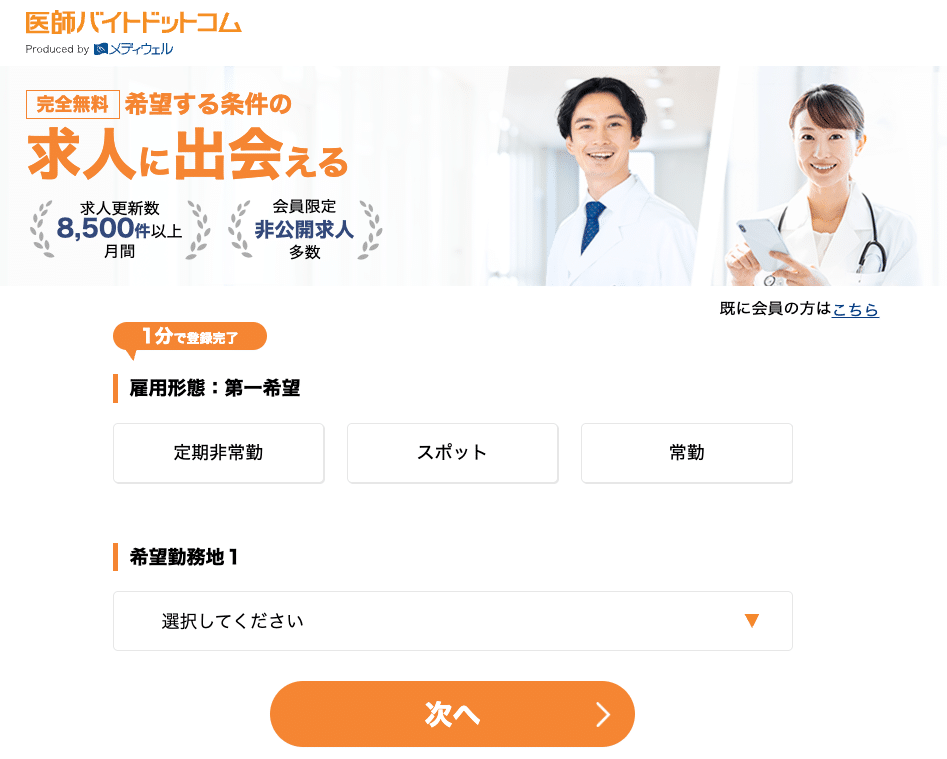
Task: Select 定期非常勤 employment type
Action: pos(219,453)
